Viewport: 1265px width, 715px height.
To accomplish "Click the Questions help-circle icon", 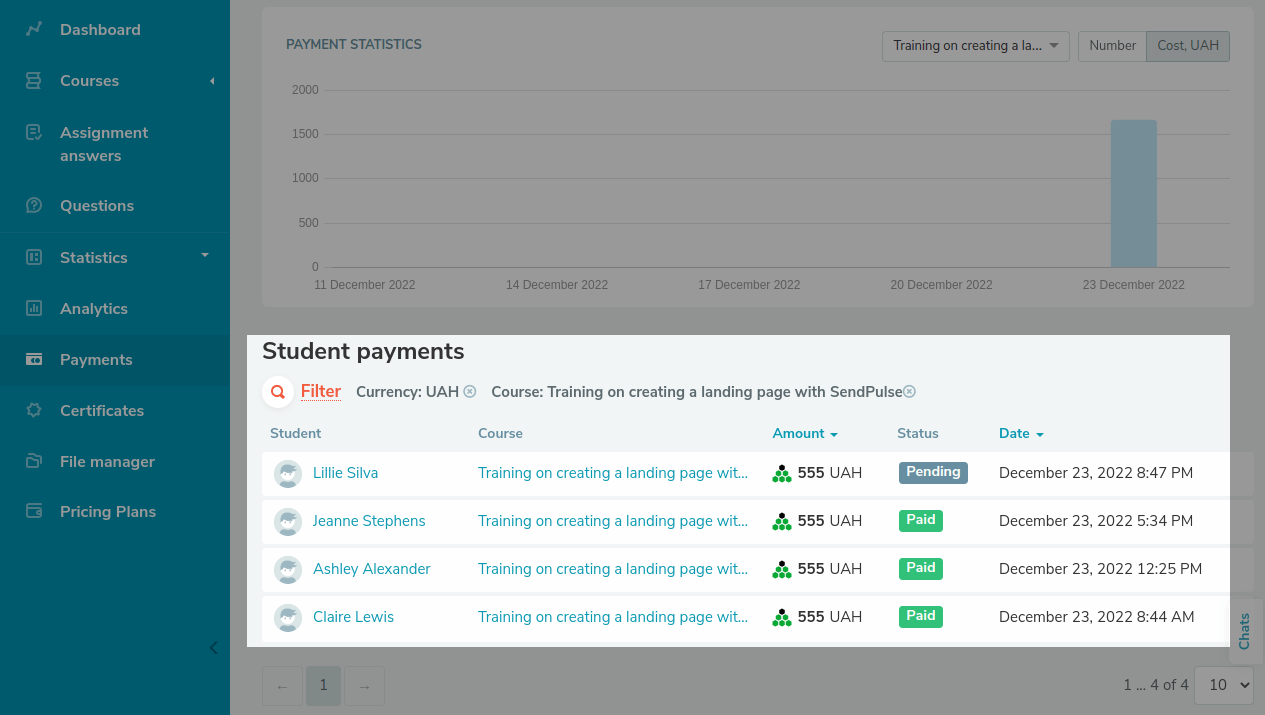I will pyautogui.click(x=34, y=205).
